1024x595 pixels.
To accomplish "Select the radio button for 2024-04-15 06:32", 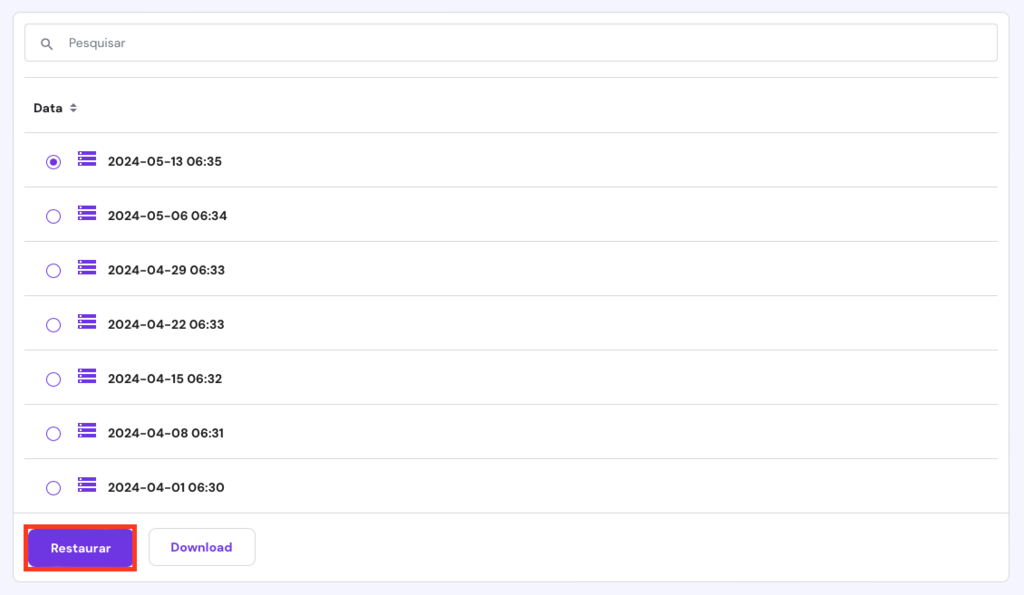I will tap(53, 377).
